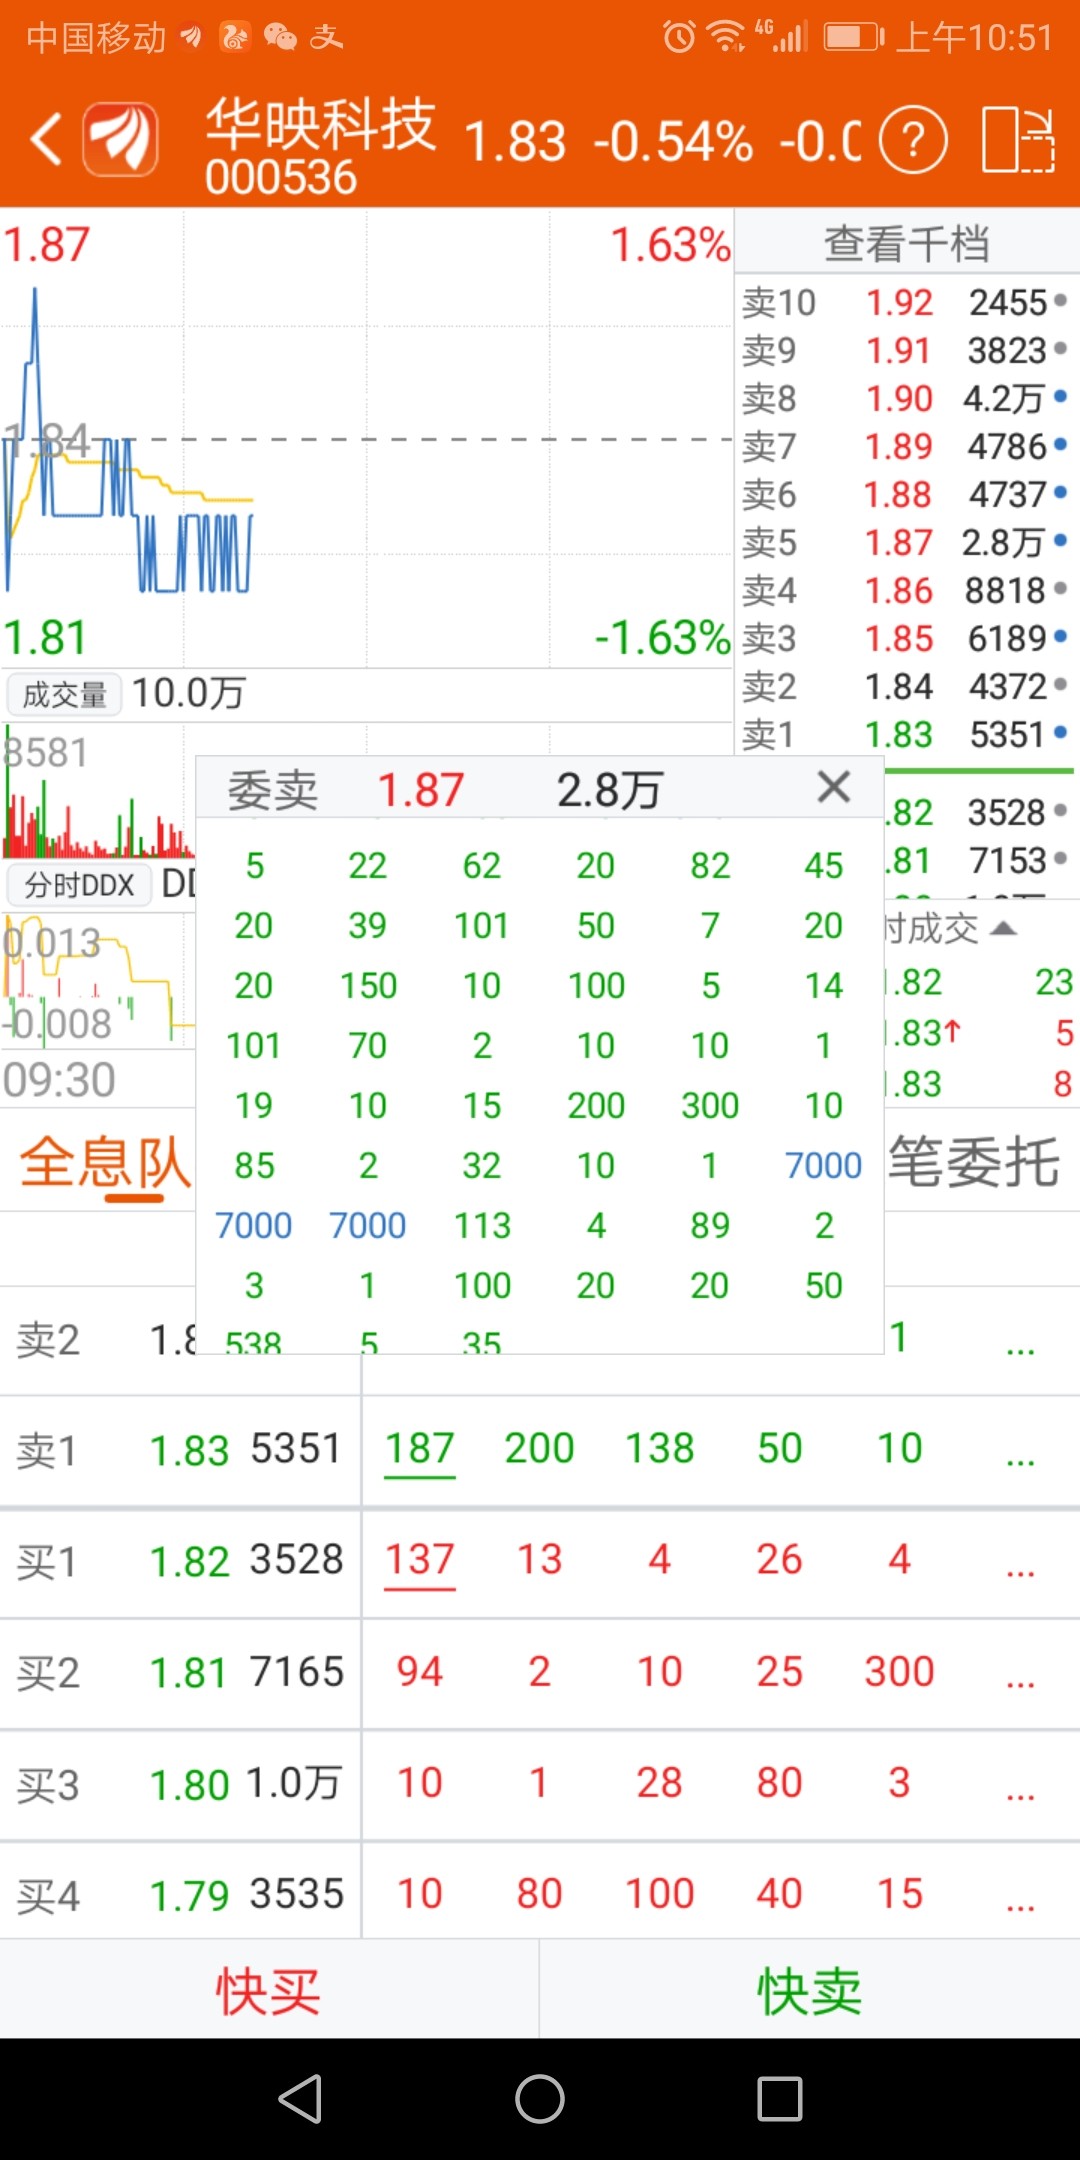
Task: Tap the 1.80 1.0万 cell in 买3 row
Action: point(245,1783)
